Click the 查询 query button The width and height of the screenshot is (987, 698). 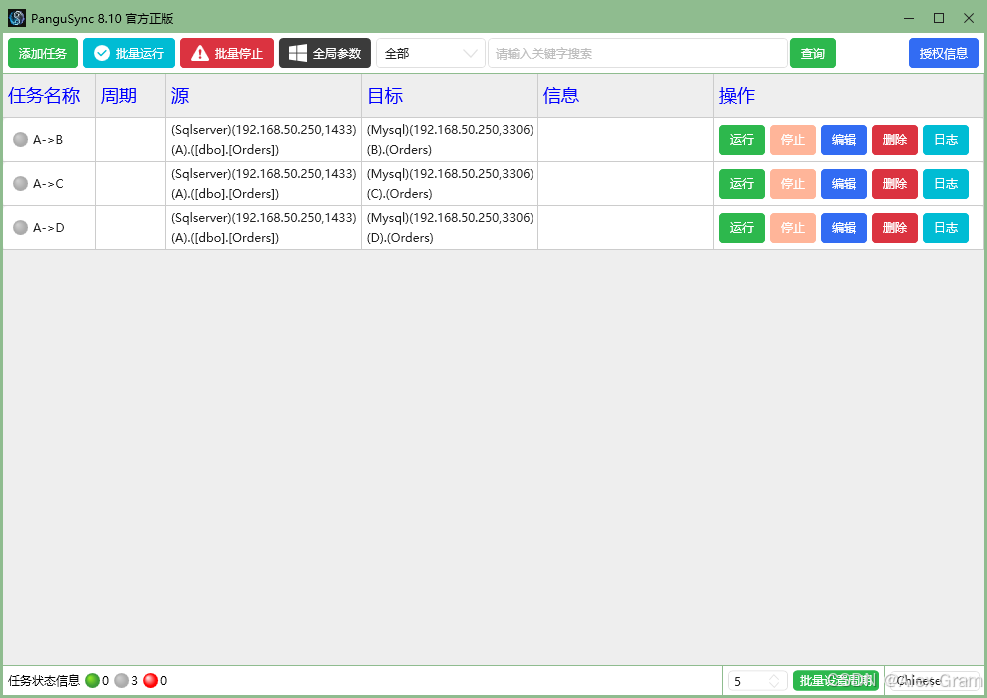813,53
